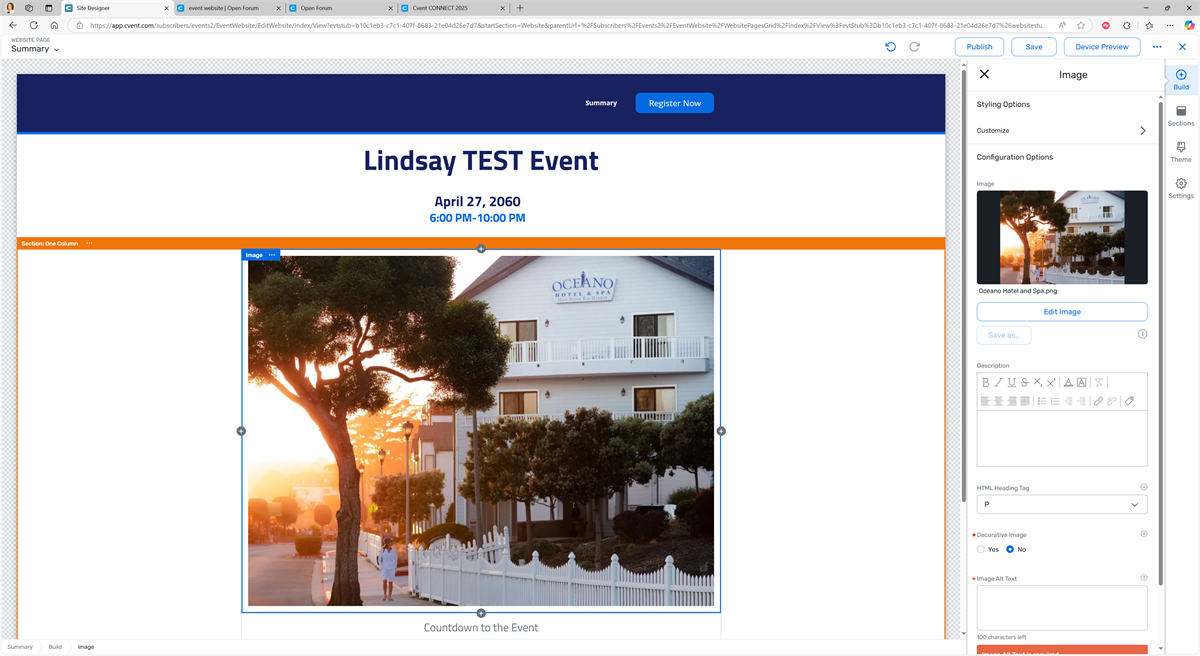Open the Build panel
This screenshot has height=656, width=1200.
1181,80
